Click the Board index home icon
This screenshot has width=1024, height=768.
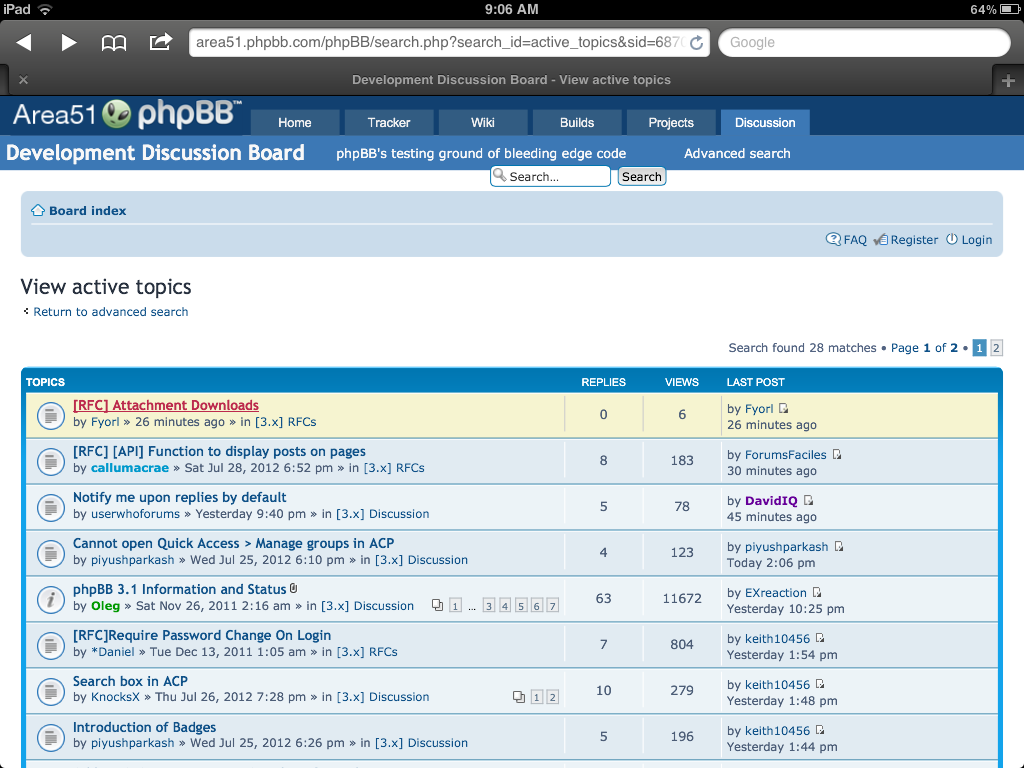(x=38, y=211)
